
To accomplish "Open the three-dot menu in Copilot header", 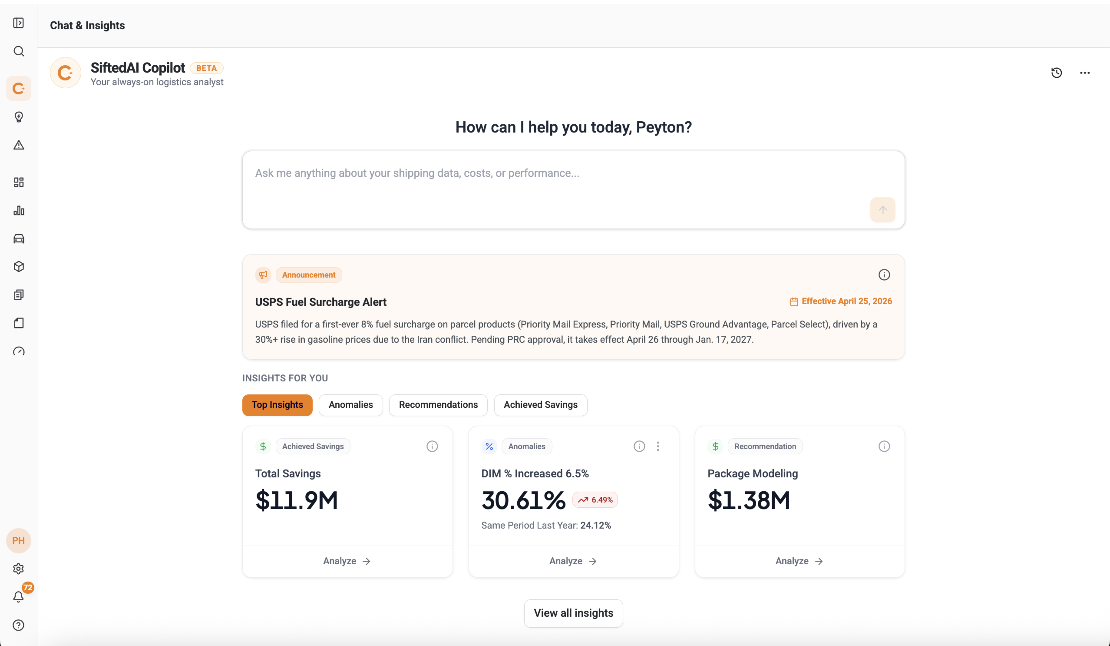I will [x=1085, y=73].
